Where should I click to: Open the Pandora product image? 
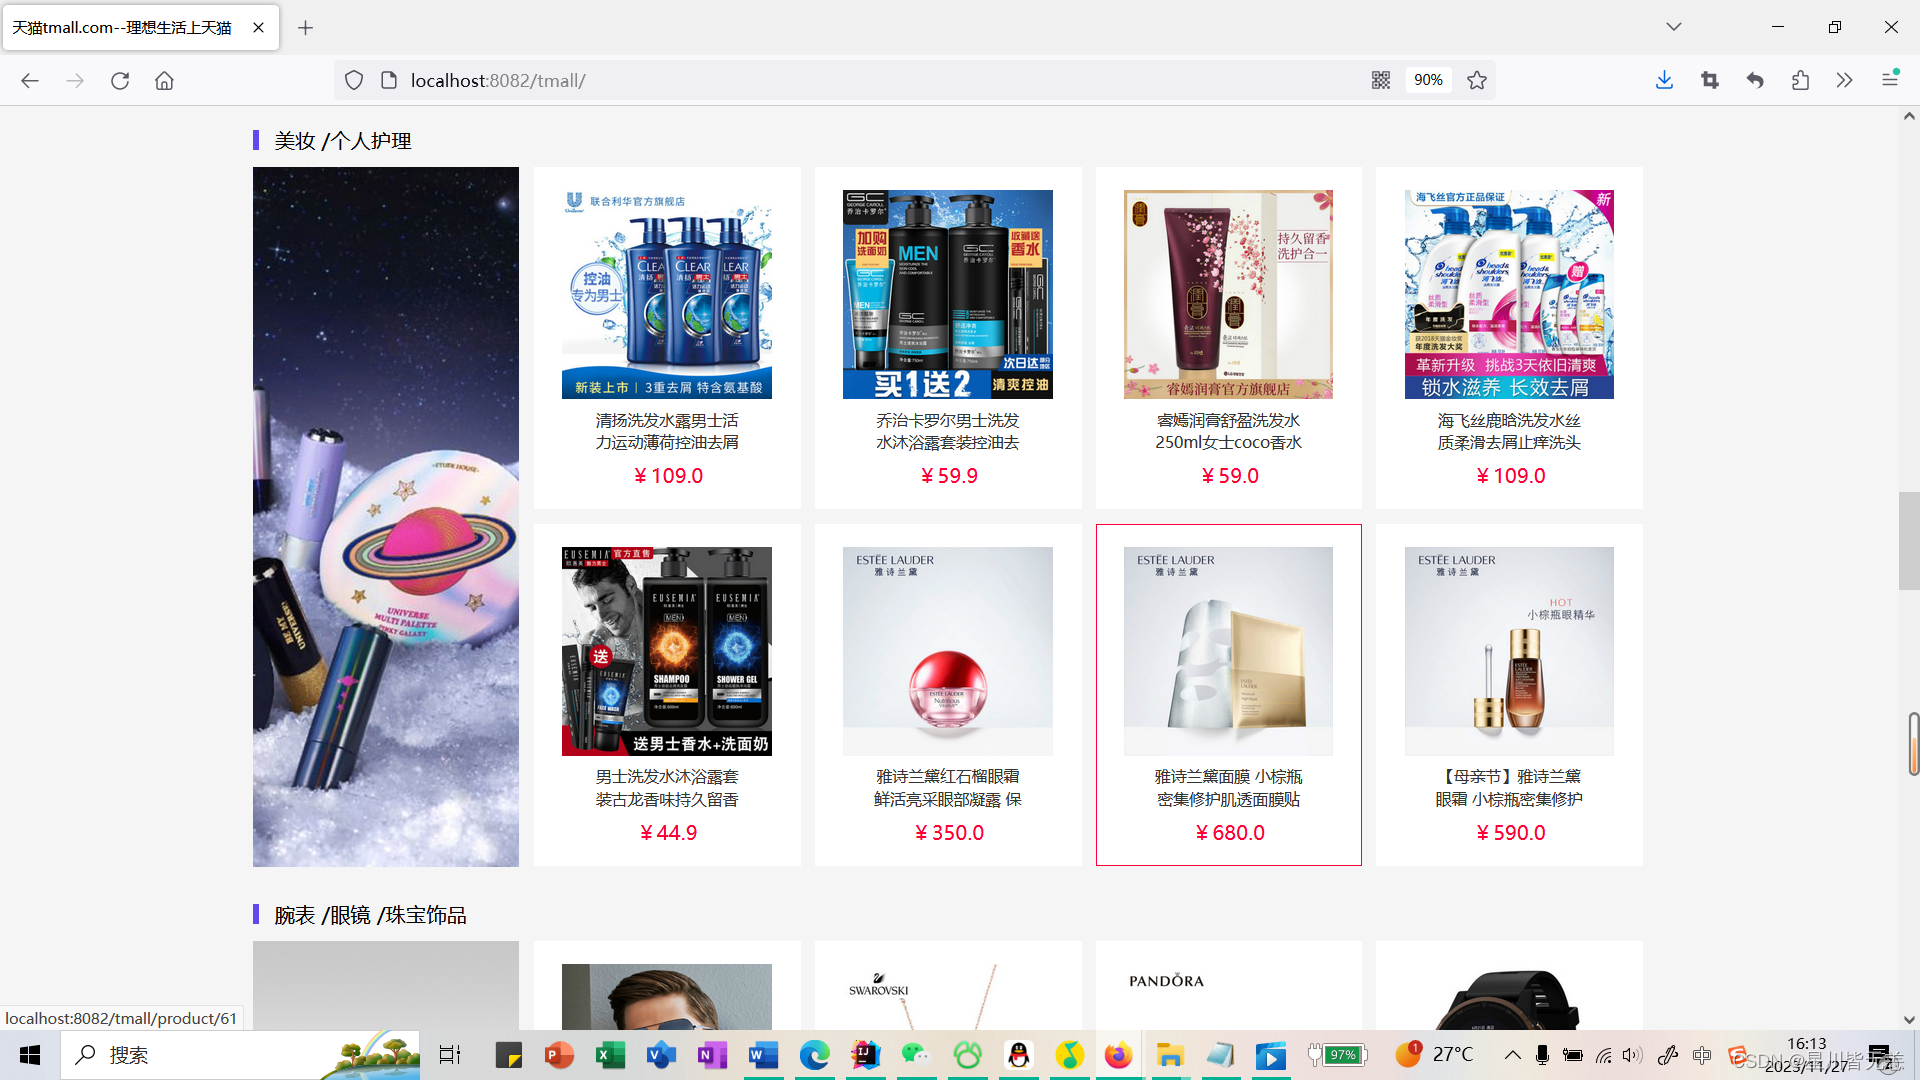[1228, 997]
